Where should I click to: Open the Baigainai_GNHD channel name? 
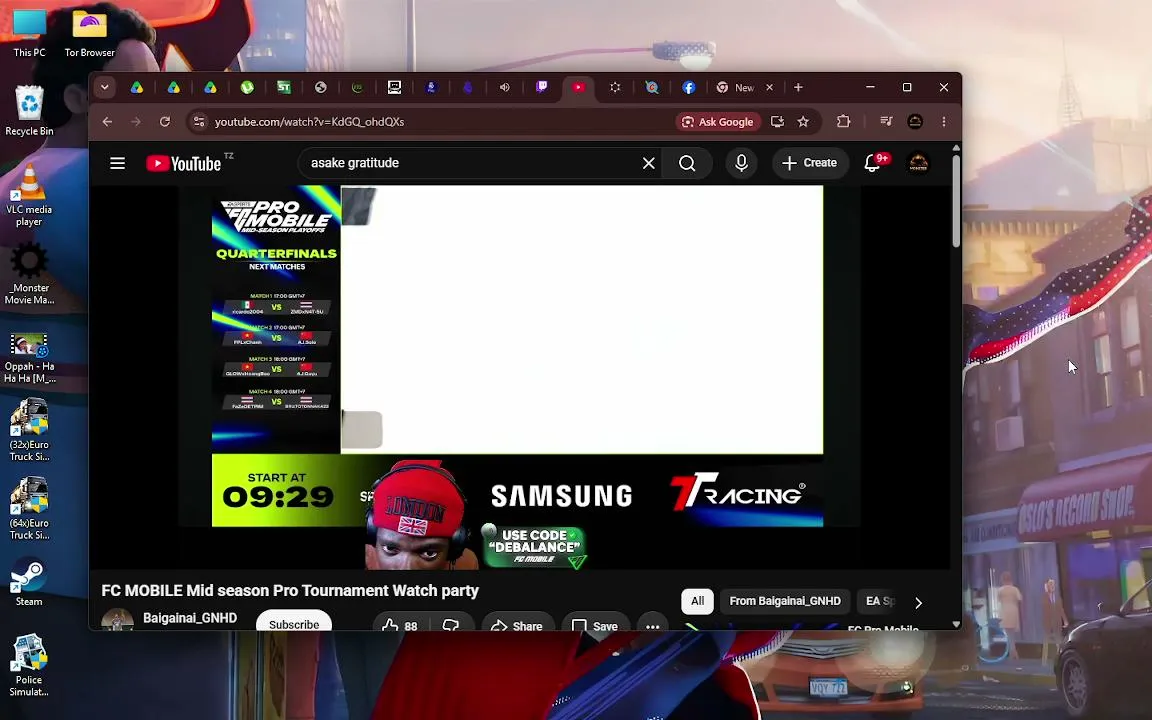[190, 618]
